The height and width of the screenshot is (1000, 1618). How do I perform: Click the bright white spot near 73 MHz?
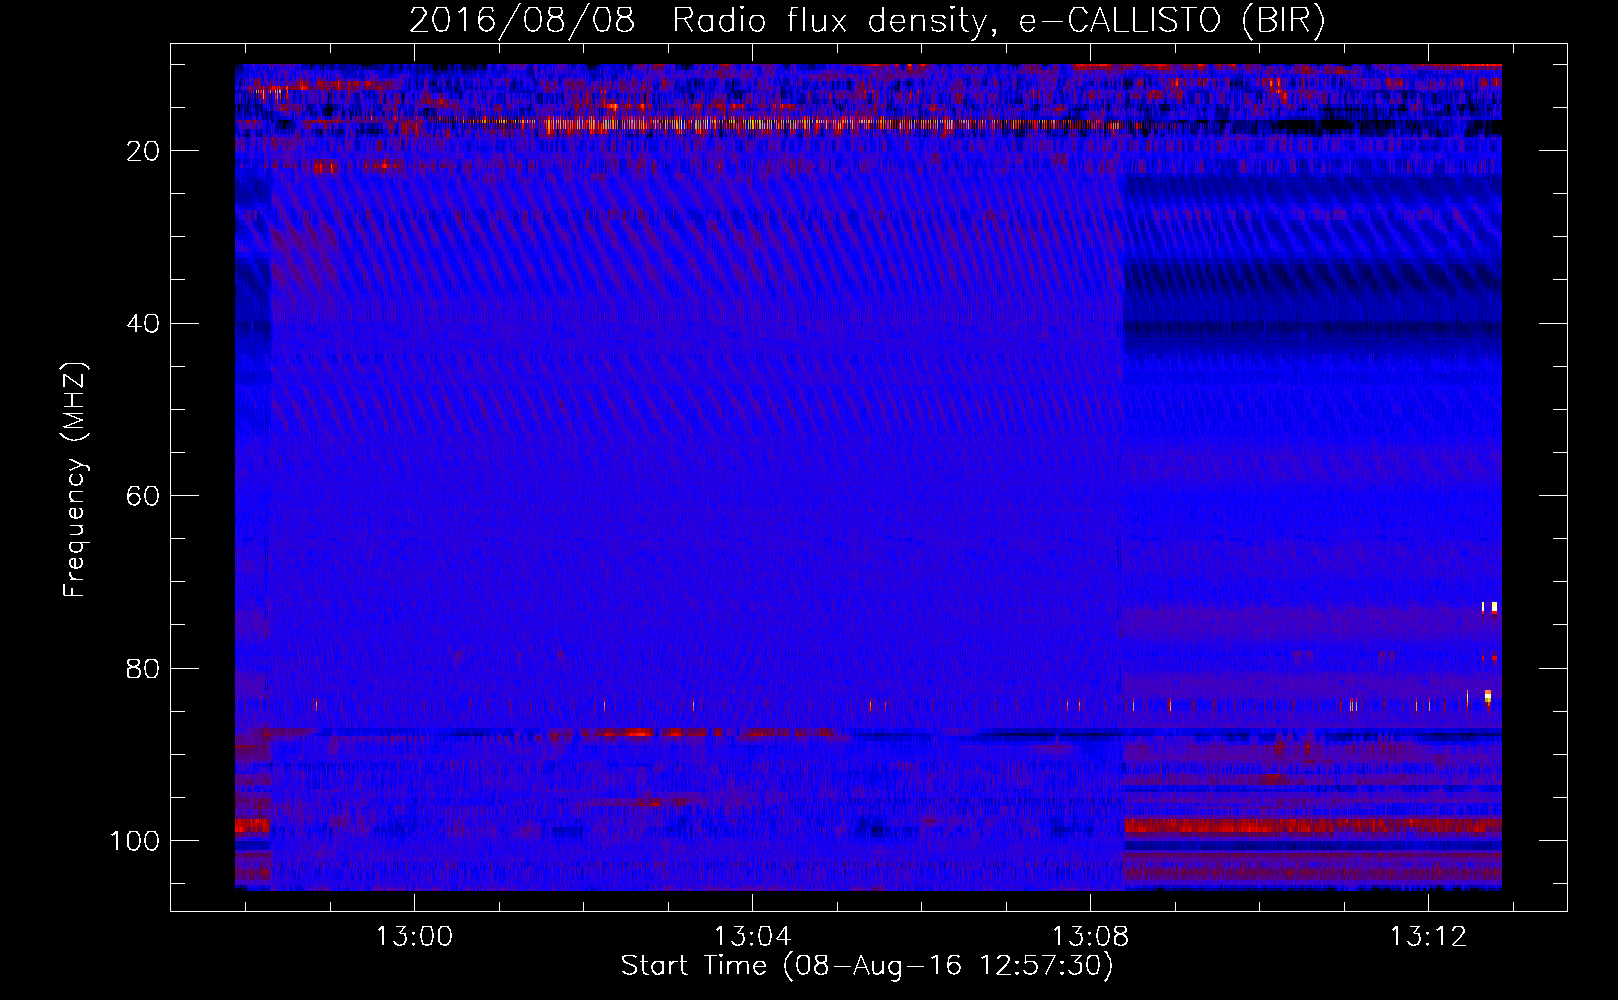point(1490,606)
